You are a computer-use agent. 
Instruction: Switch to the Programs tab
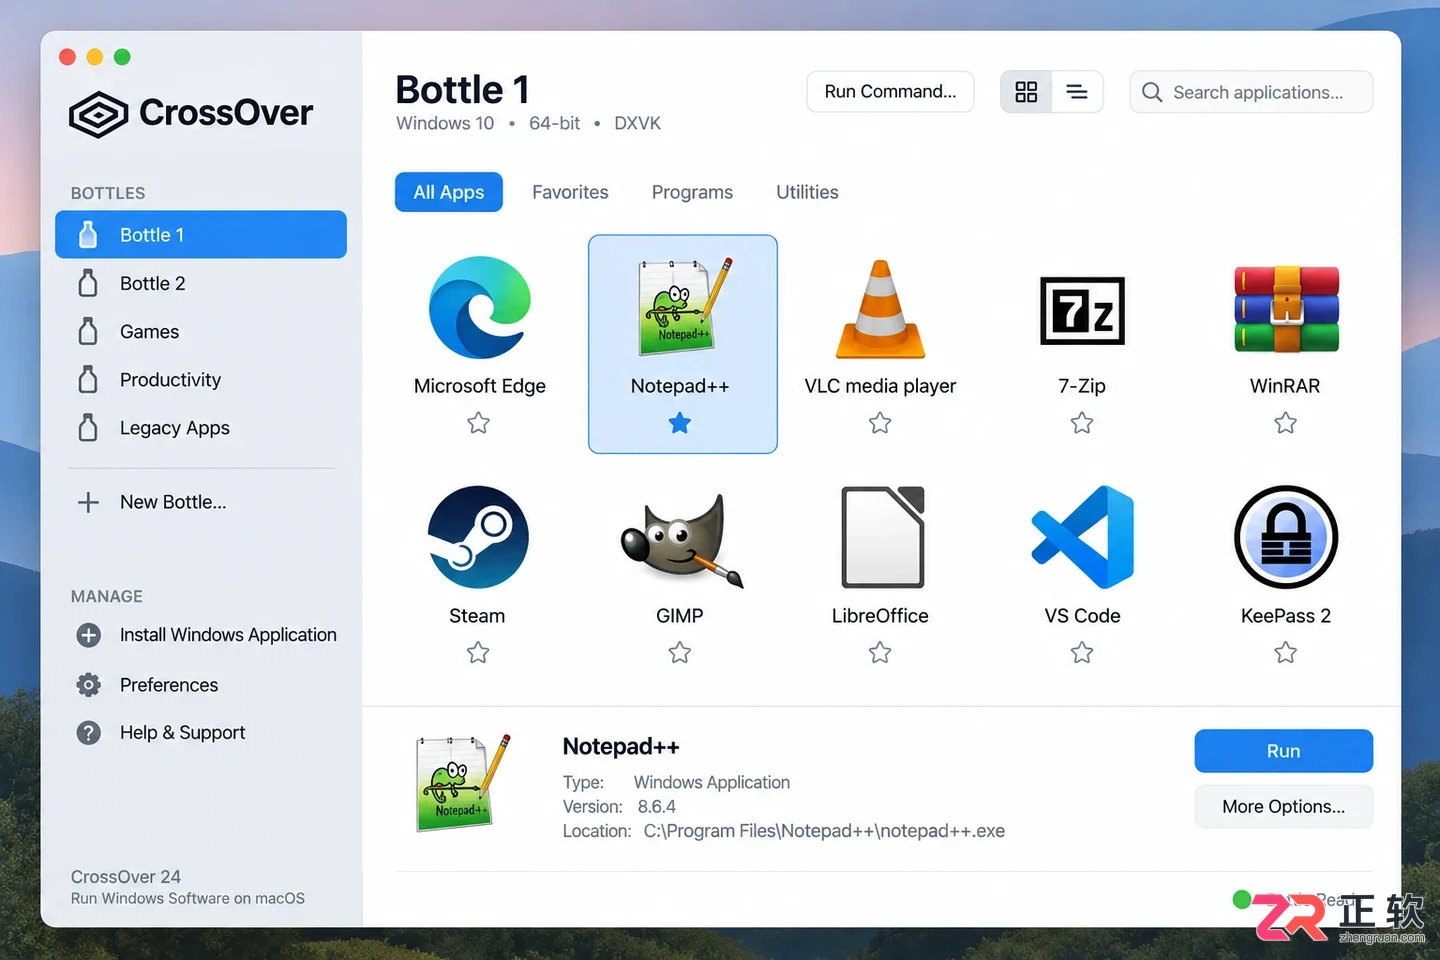click(x=692, y=192)
